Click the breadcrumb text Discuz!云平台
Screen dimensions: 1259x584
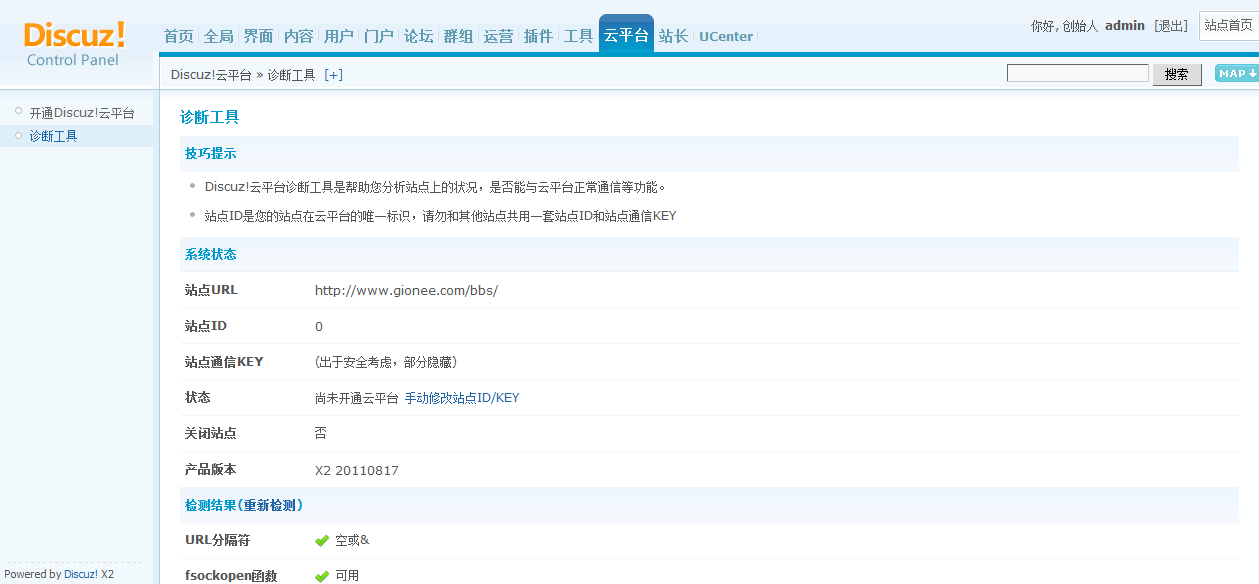(211, 75)
